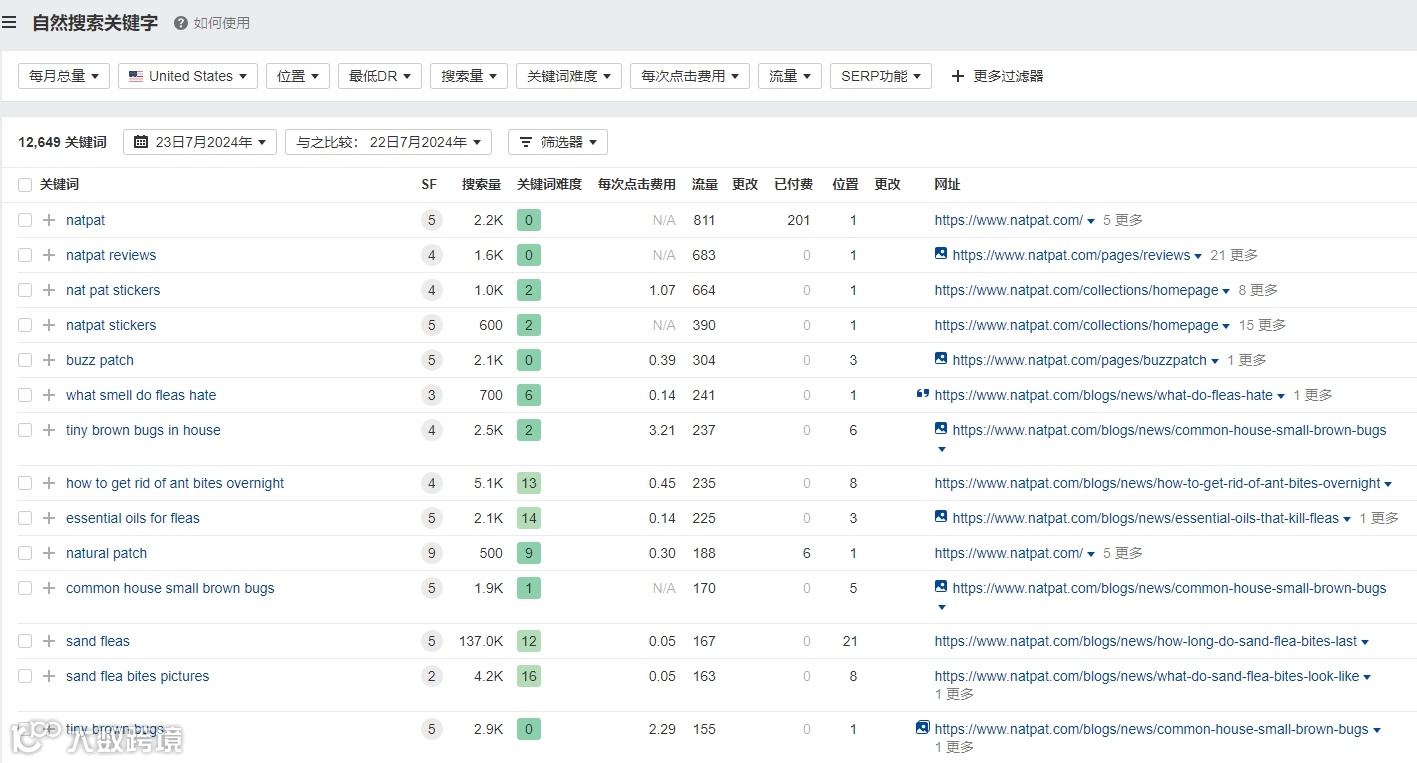The height and width of the screenshot is (763, 1417).
Task: Click keyword difficulty badge 16 for sand flea bites pictures
Action: [529, 676]
